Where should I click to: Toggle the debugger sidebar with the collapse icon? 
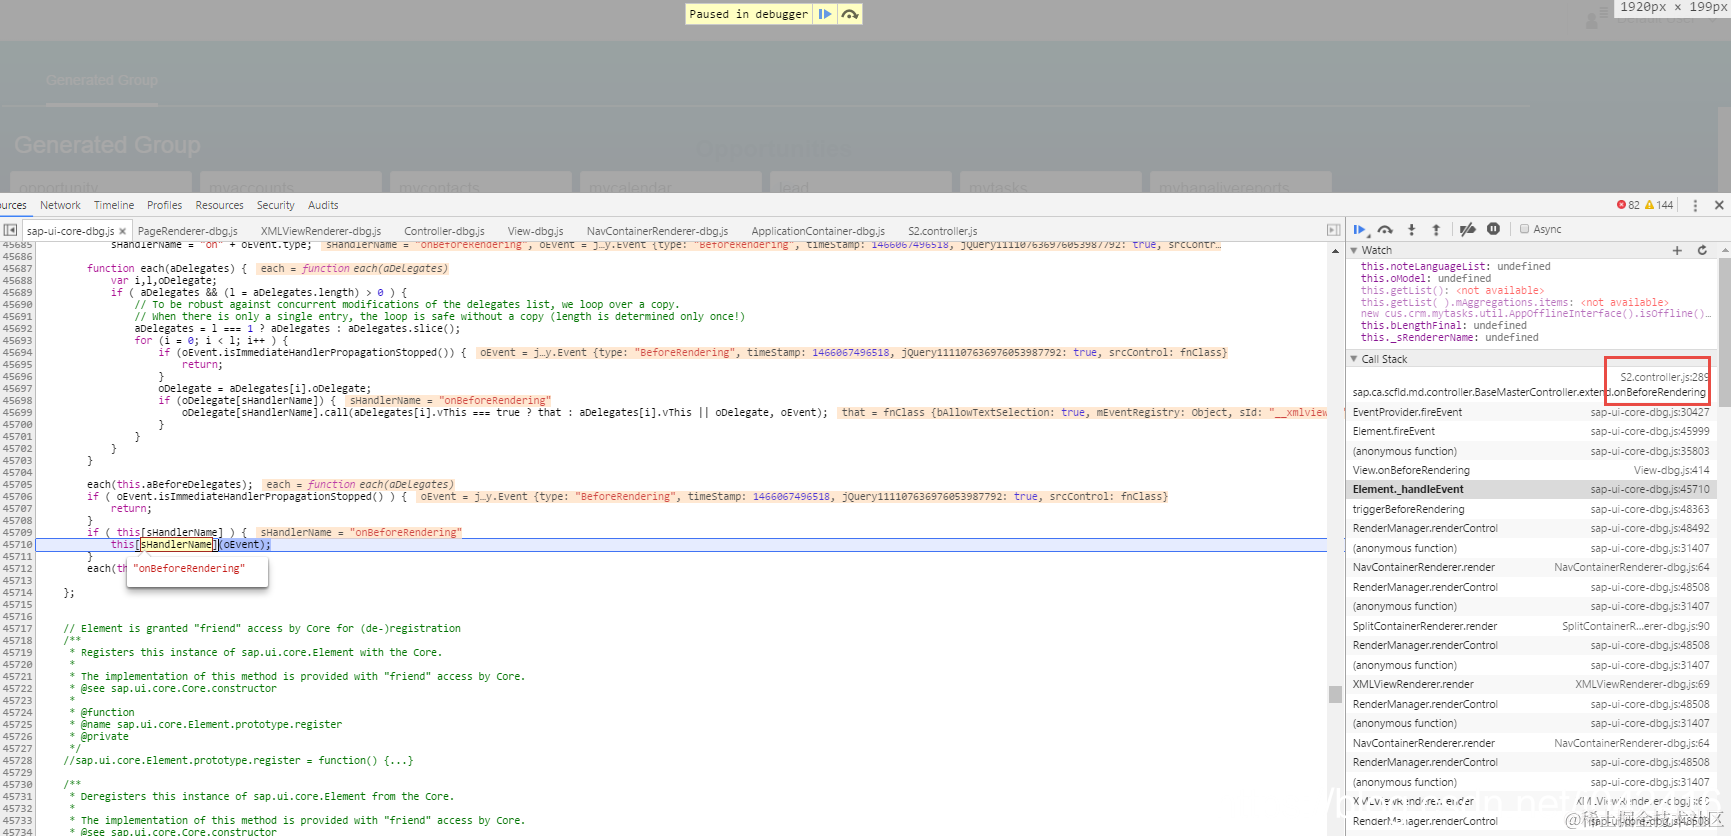1333,230
